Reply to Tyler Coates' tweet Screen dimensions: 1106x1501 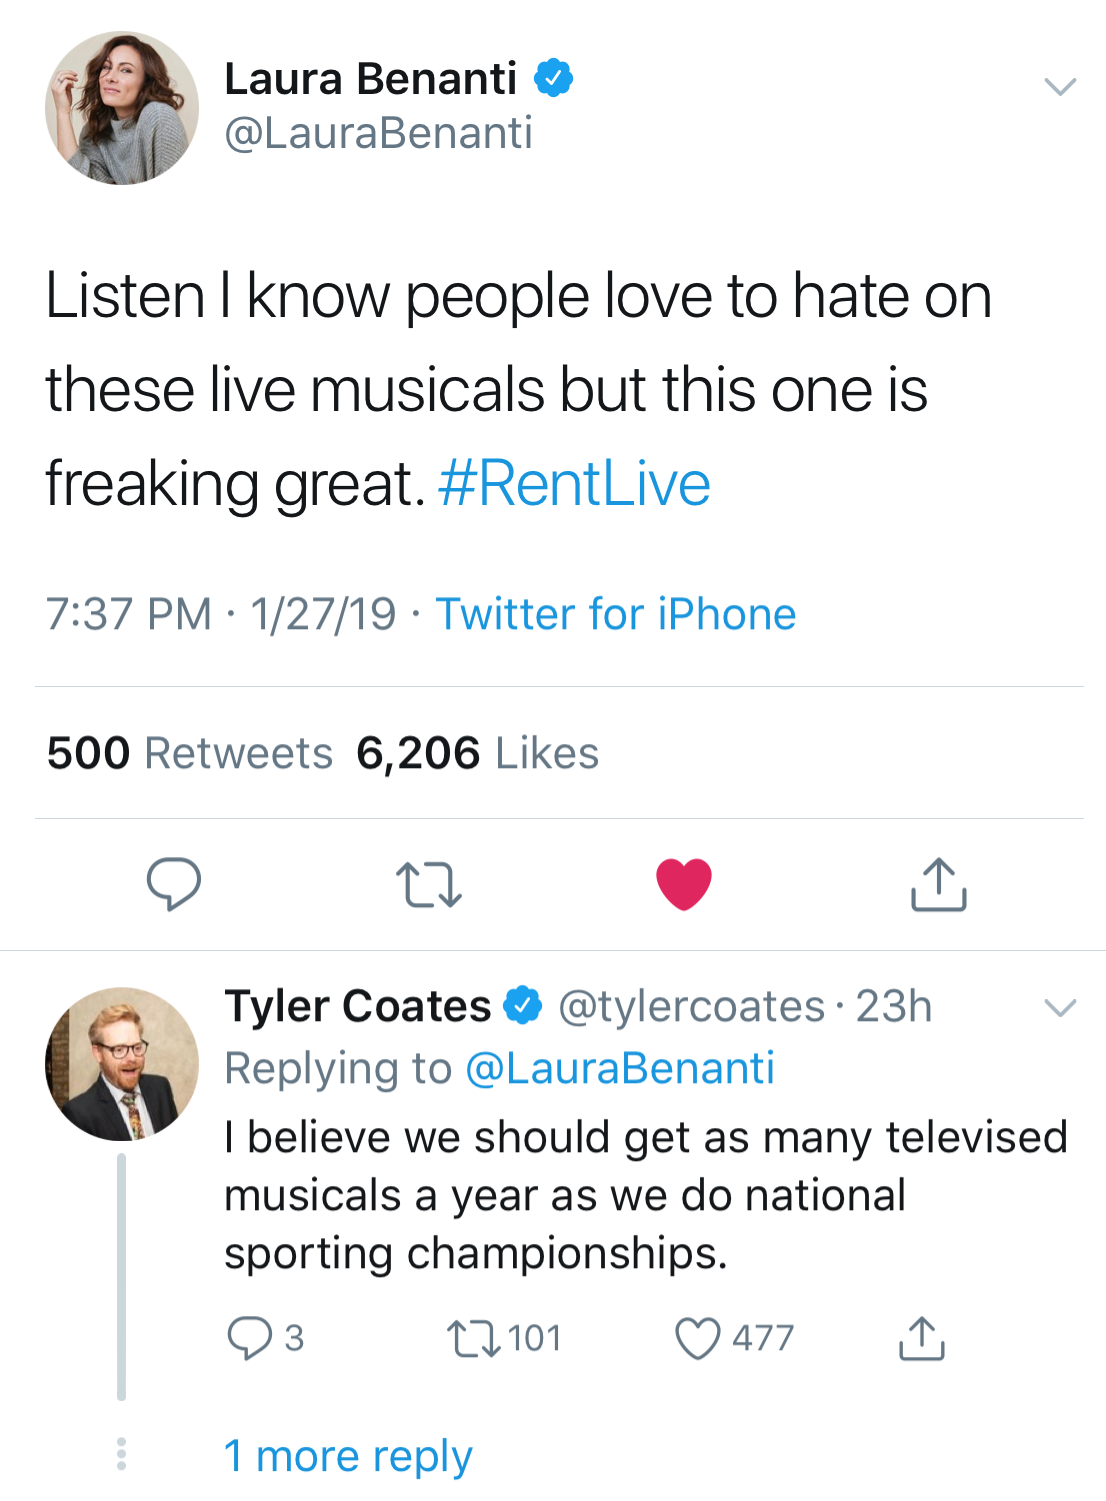249,1338
